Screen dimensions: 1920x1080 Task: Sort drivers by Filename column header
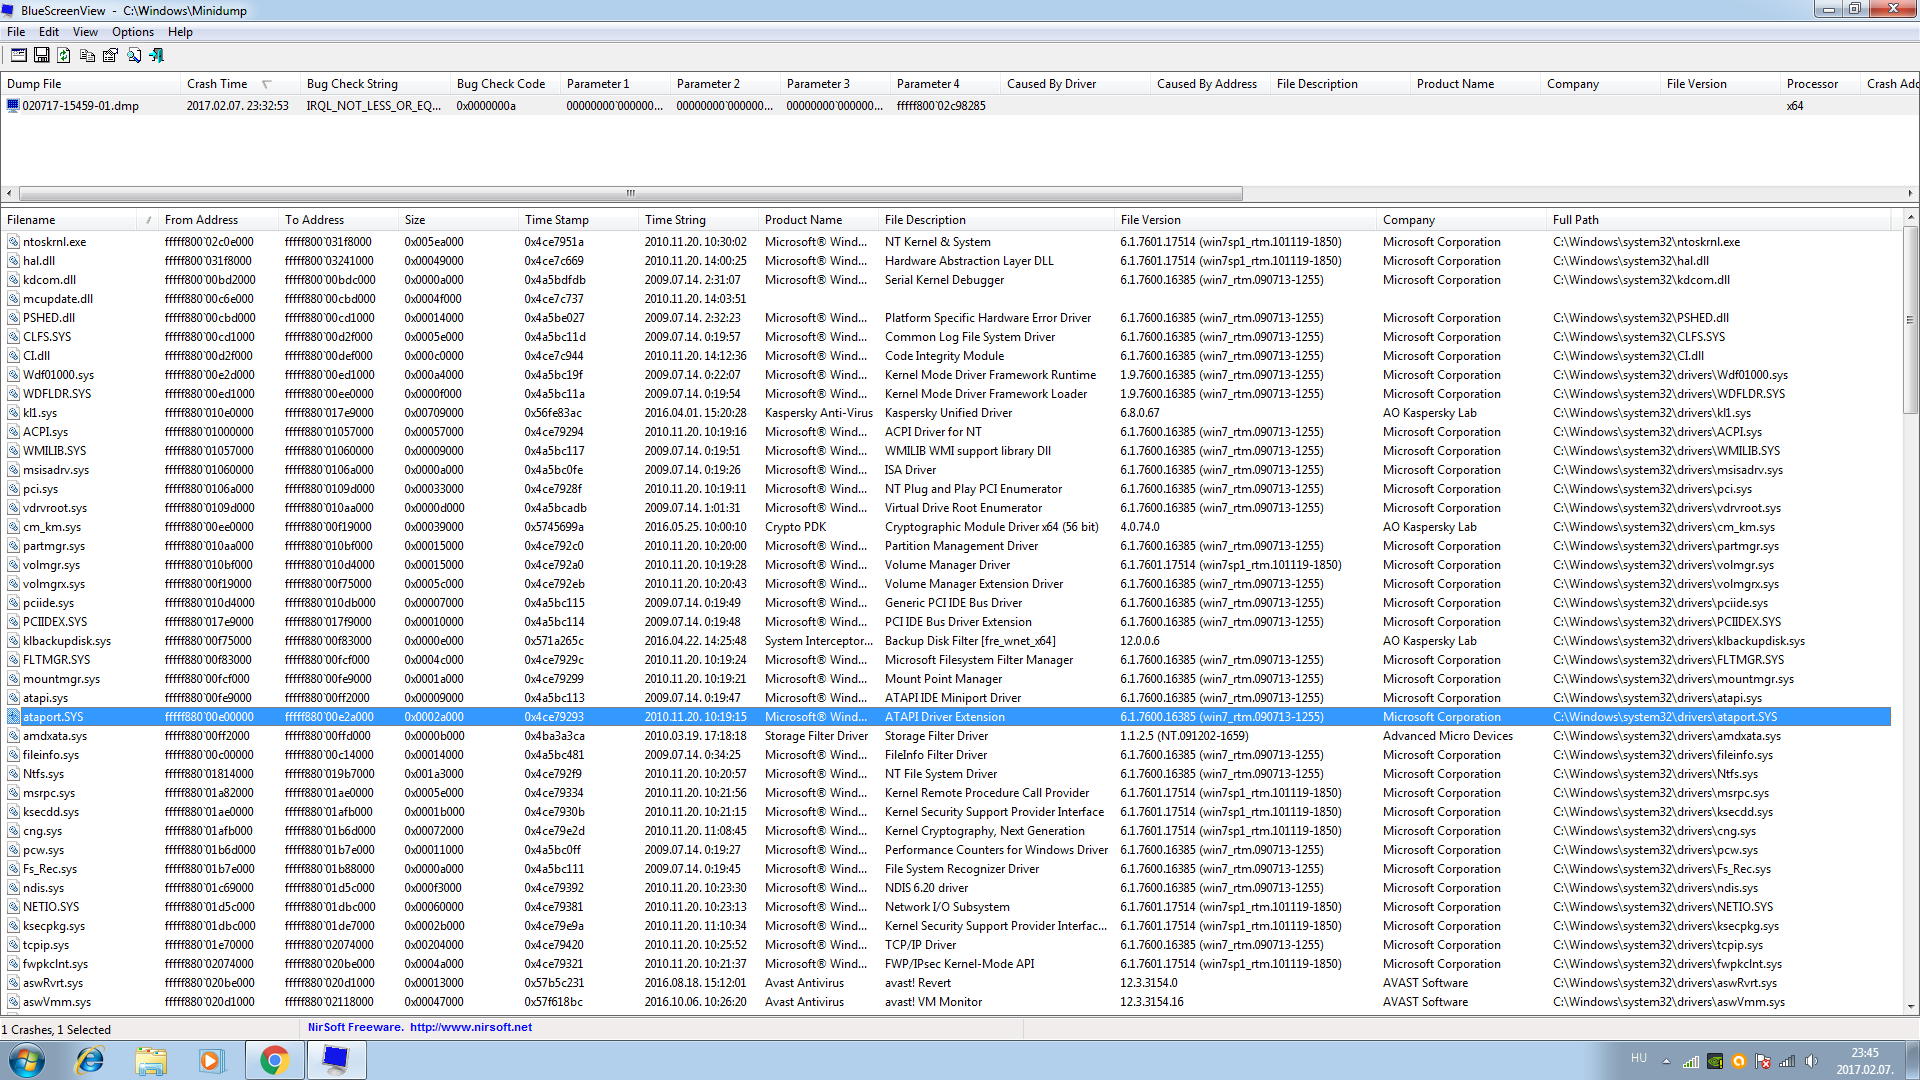click(32, 220)
